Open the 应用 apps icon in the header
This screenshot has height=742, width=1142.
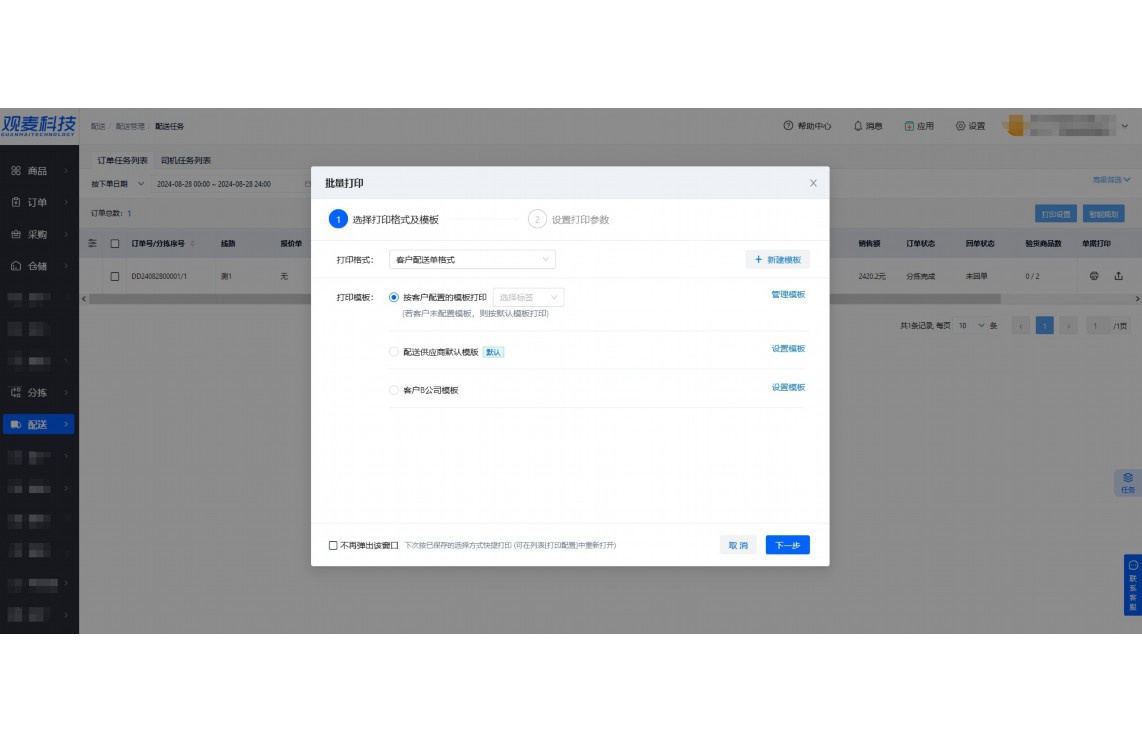click(906, 126)
